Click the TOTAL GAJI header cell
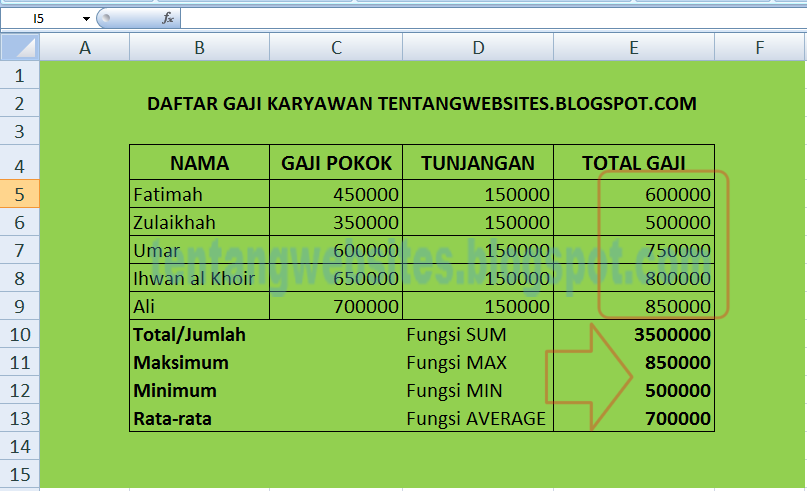807x491 pixels. [634, 163]
